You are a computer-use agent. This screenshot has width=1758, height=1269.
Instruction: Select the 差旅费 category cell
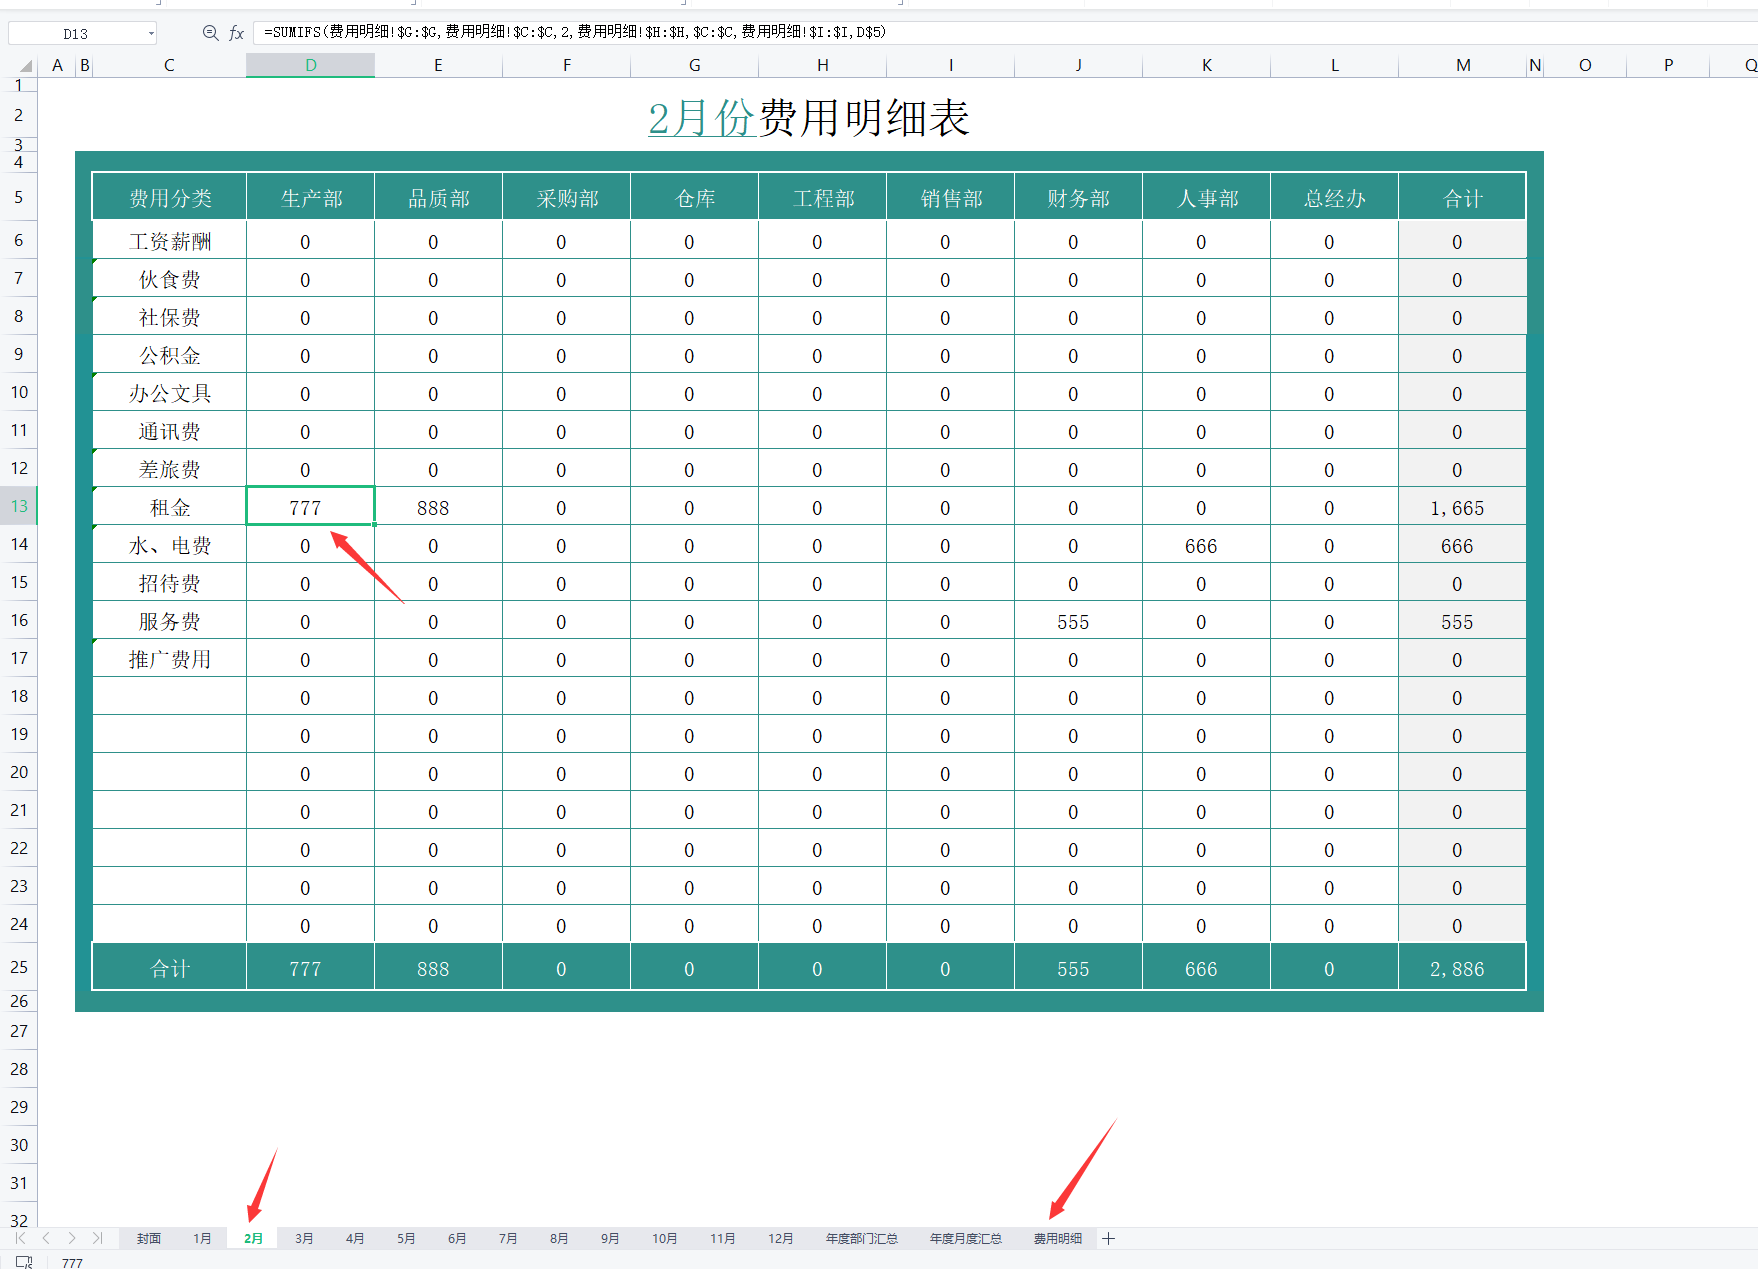[x=170, y=469]
